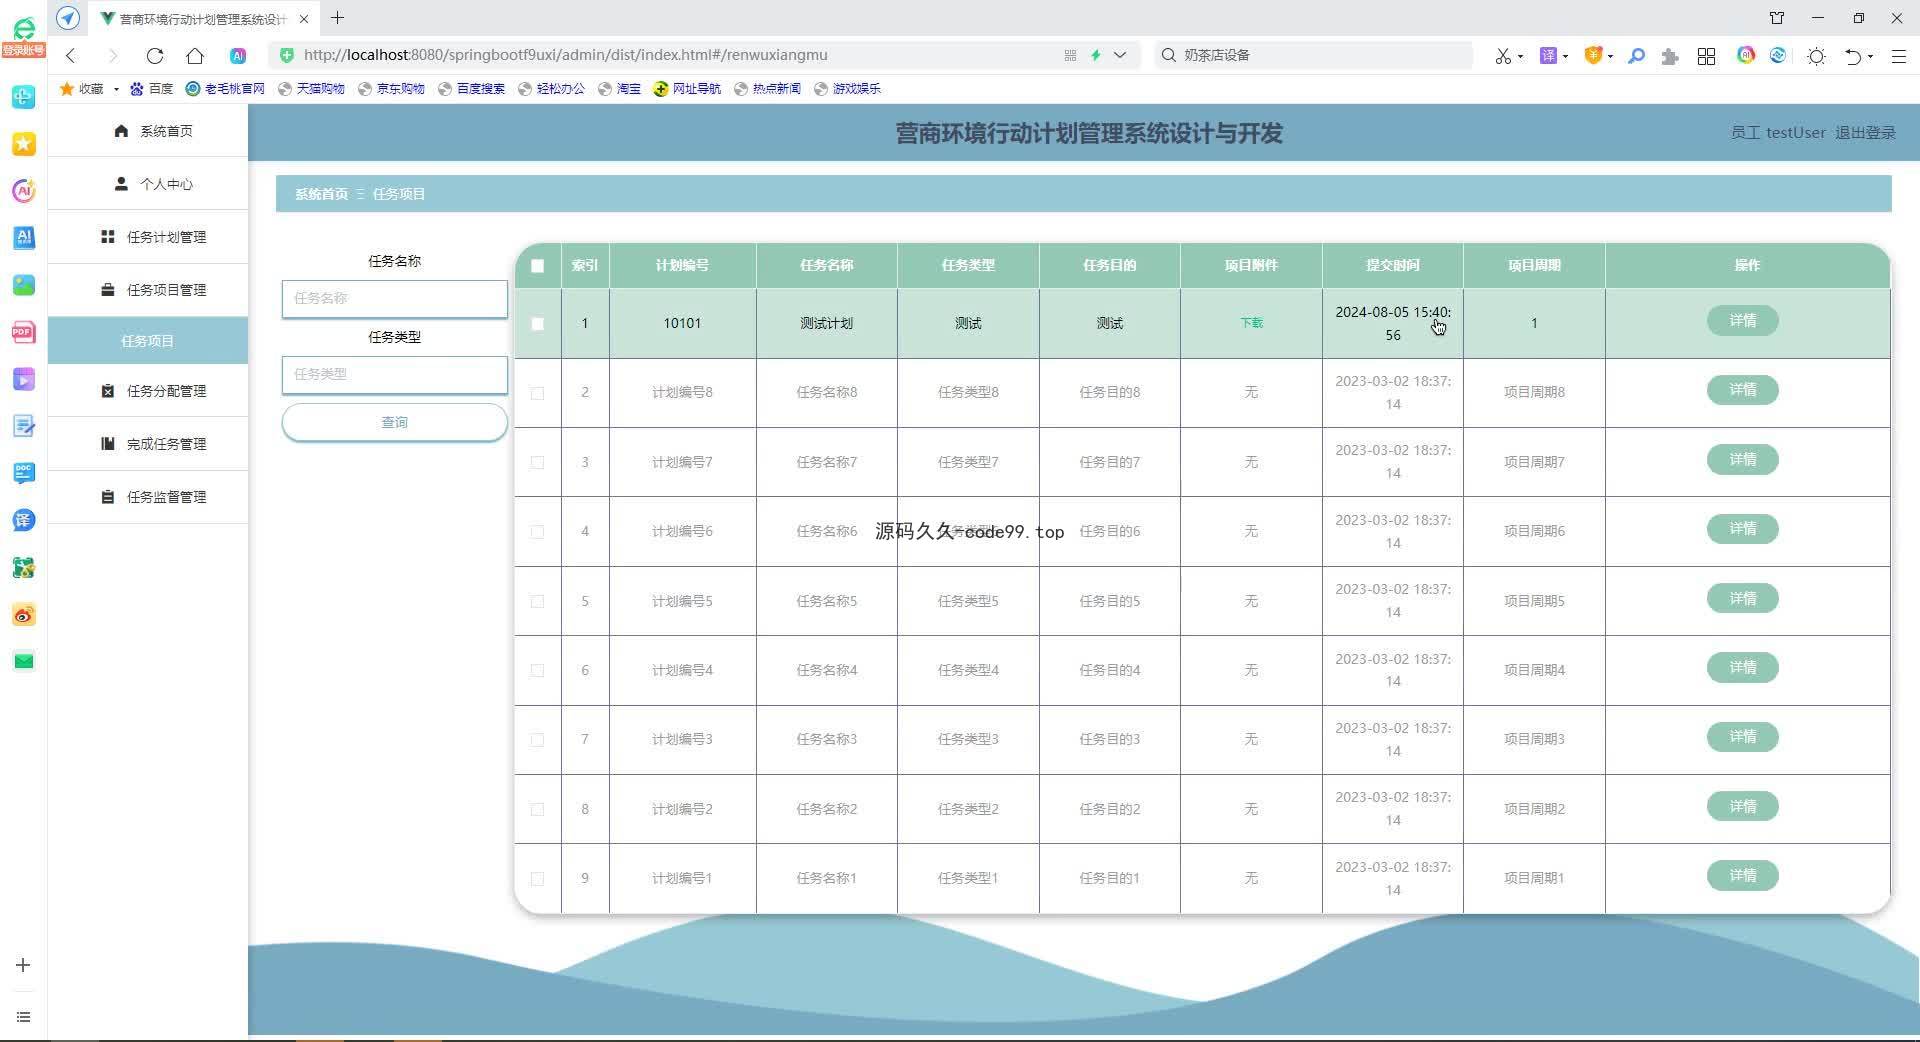Click the browser reload icon
Image resolution: width=1920 pixels, height=1042 pixels.
(154, 56)
